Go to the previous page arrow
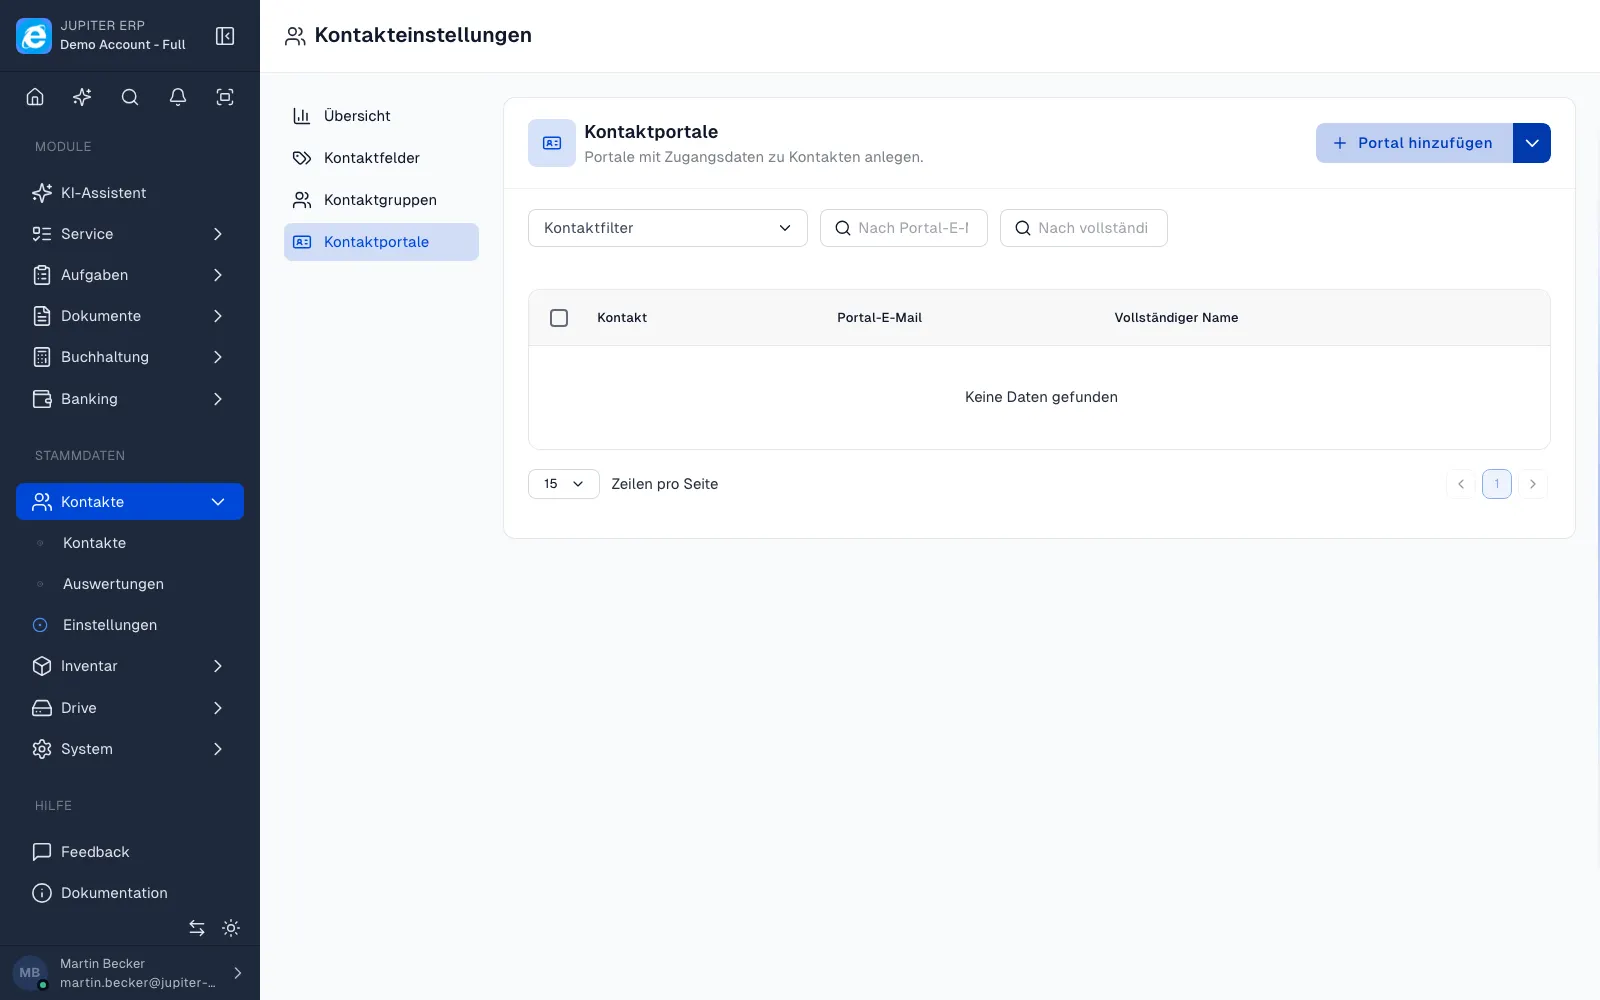This screenshot has height=1000, width=1600. point(1461,484)
